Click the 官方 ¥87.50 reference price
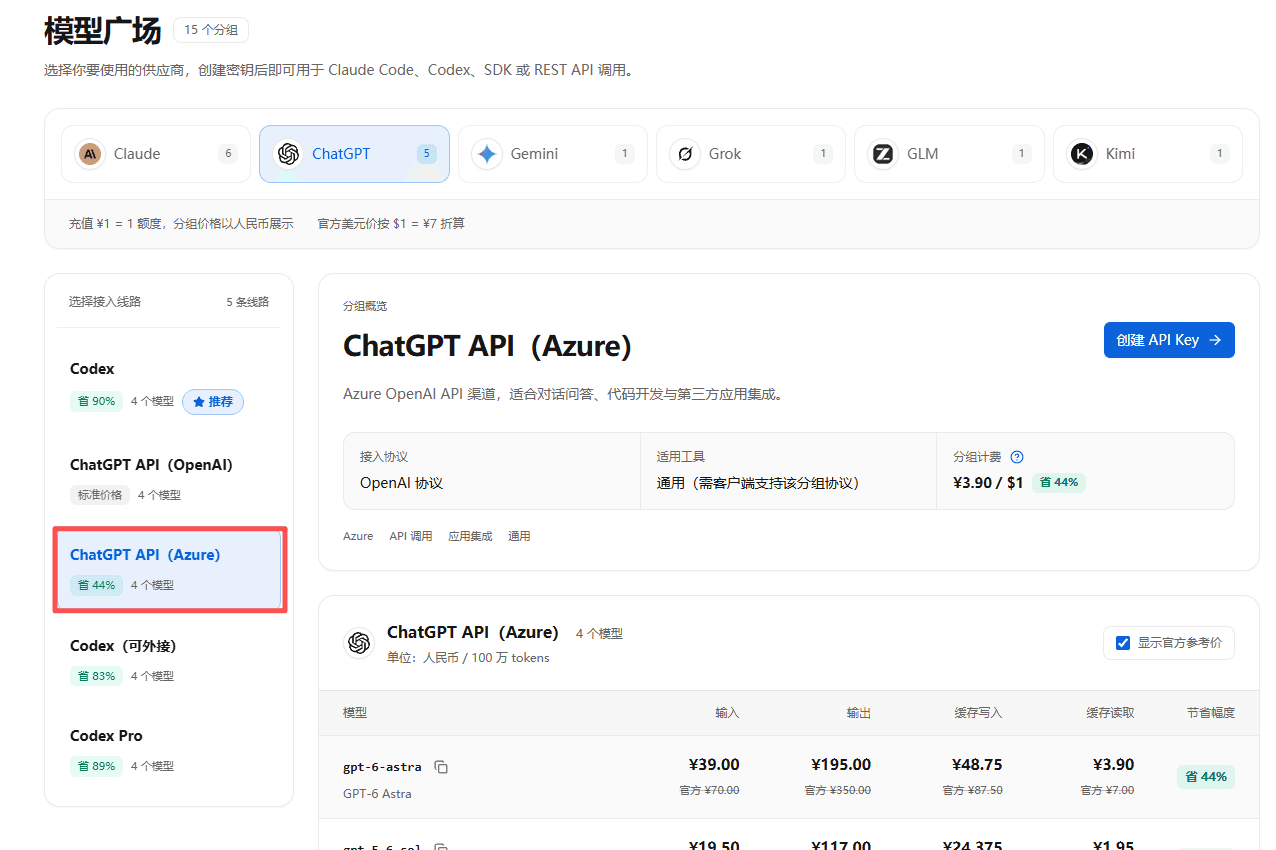The height and width of the screenshot is (850, 1276). click(972, 790)
